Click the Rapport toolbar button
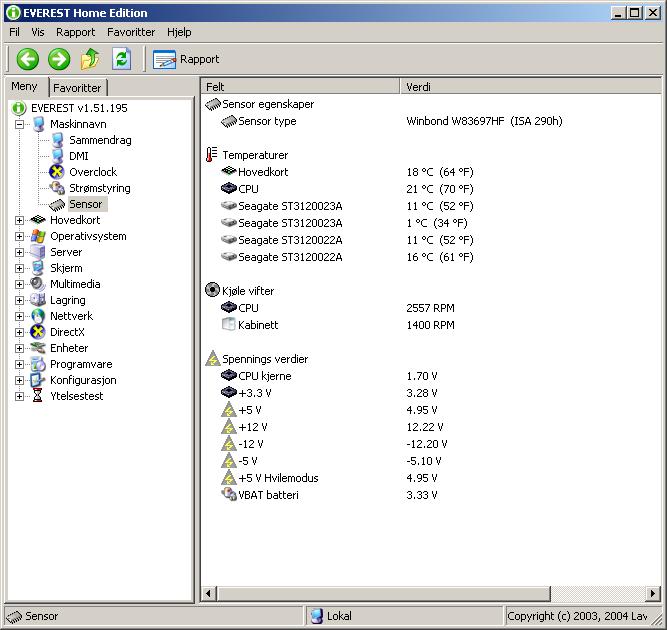 (x=187, y=59)
